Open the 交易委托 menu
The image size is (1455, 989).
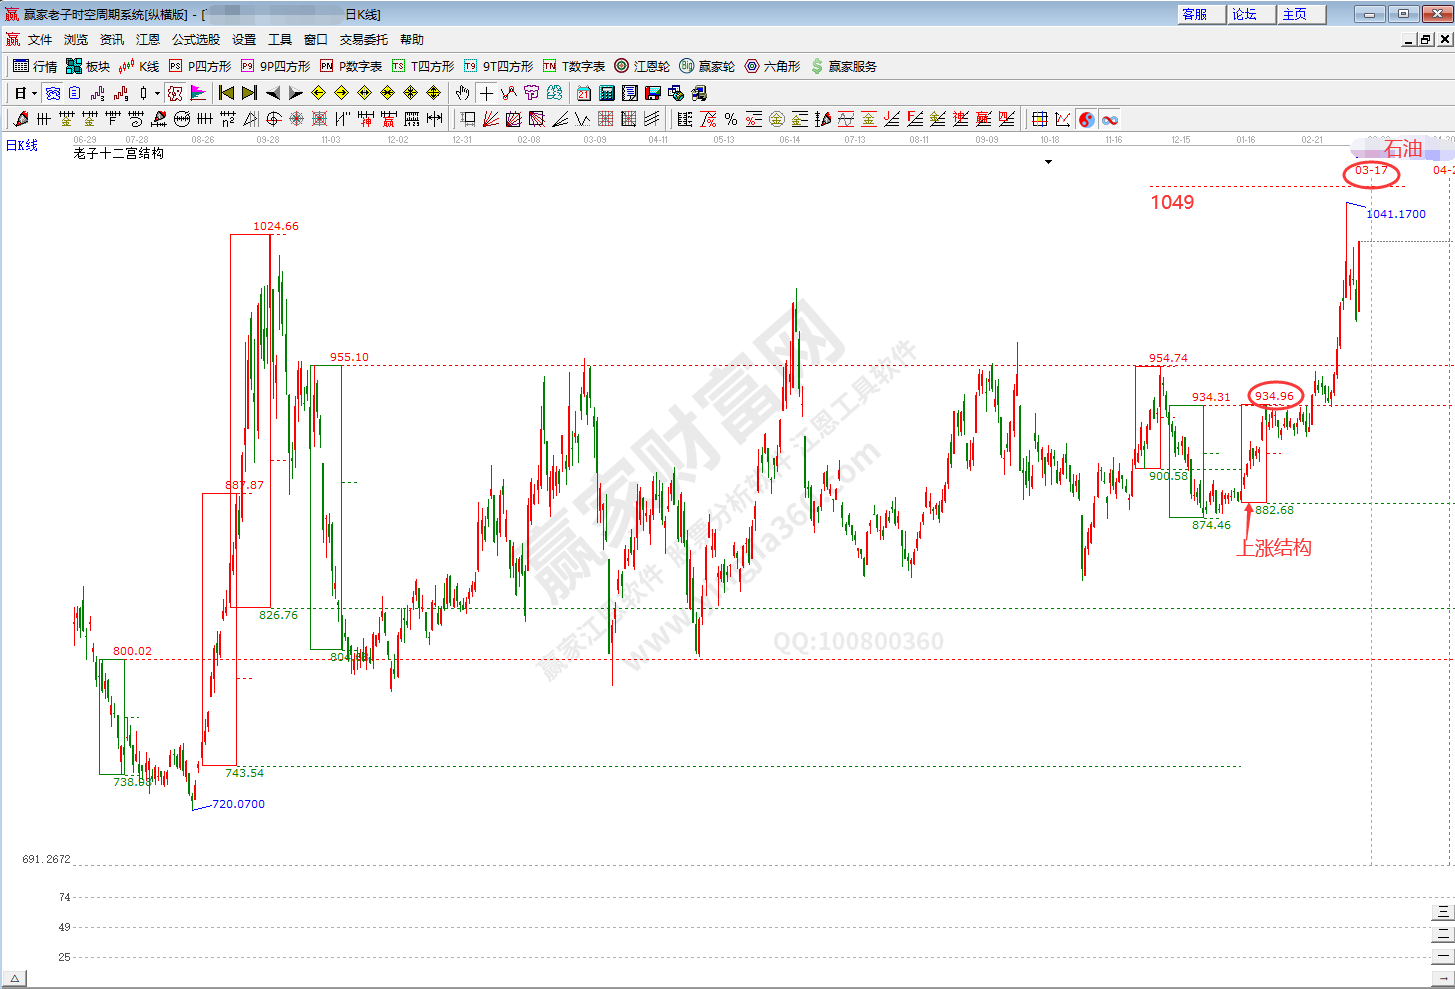click(363, 40)
